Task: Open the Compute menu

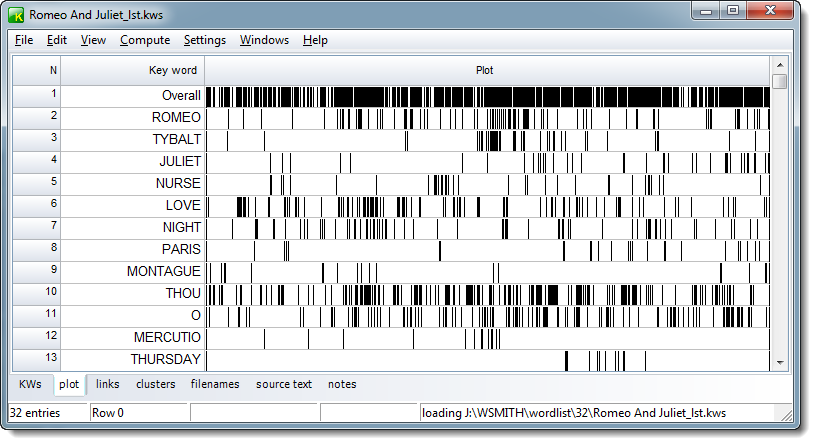Action: 144,40
